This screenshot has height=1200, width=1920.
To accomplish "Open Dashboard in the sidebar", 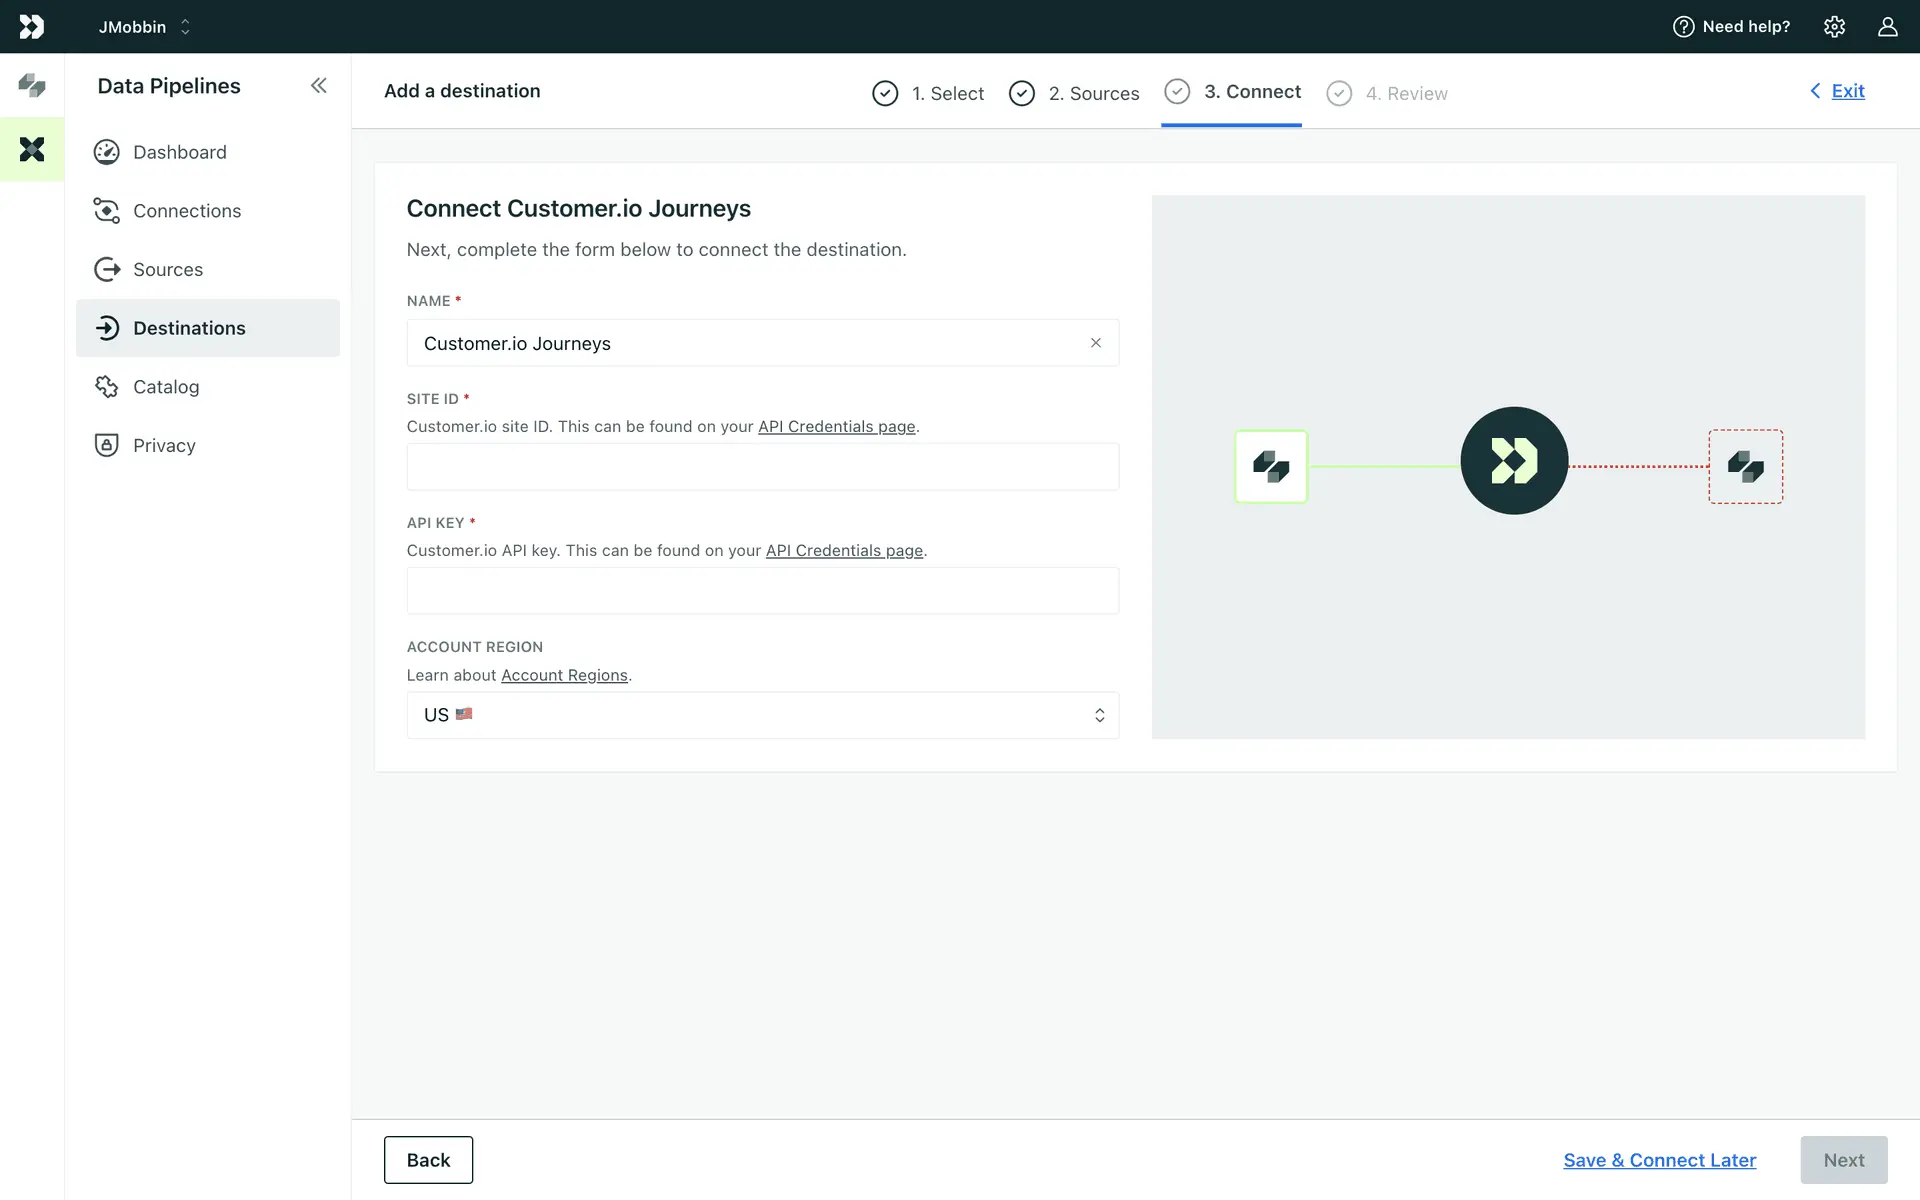I will pyautogui.click(x=180, y=152).
